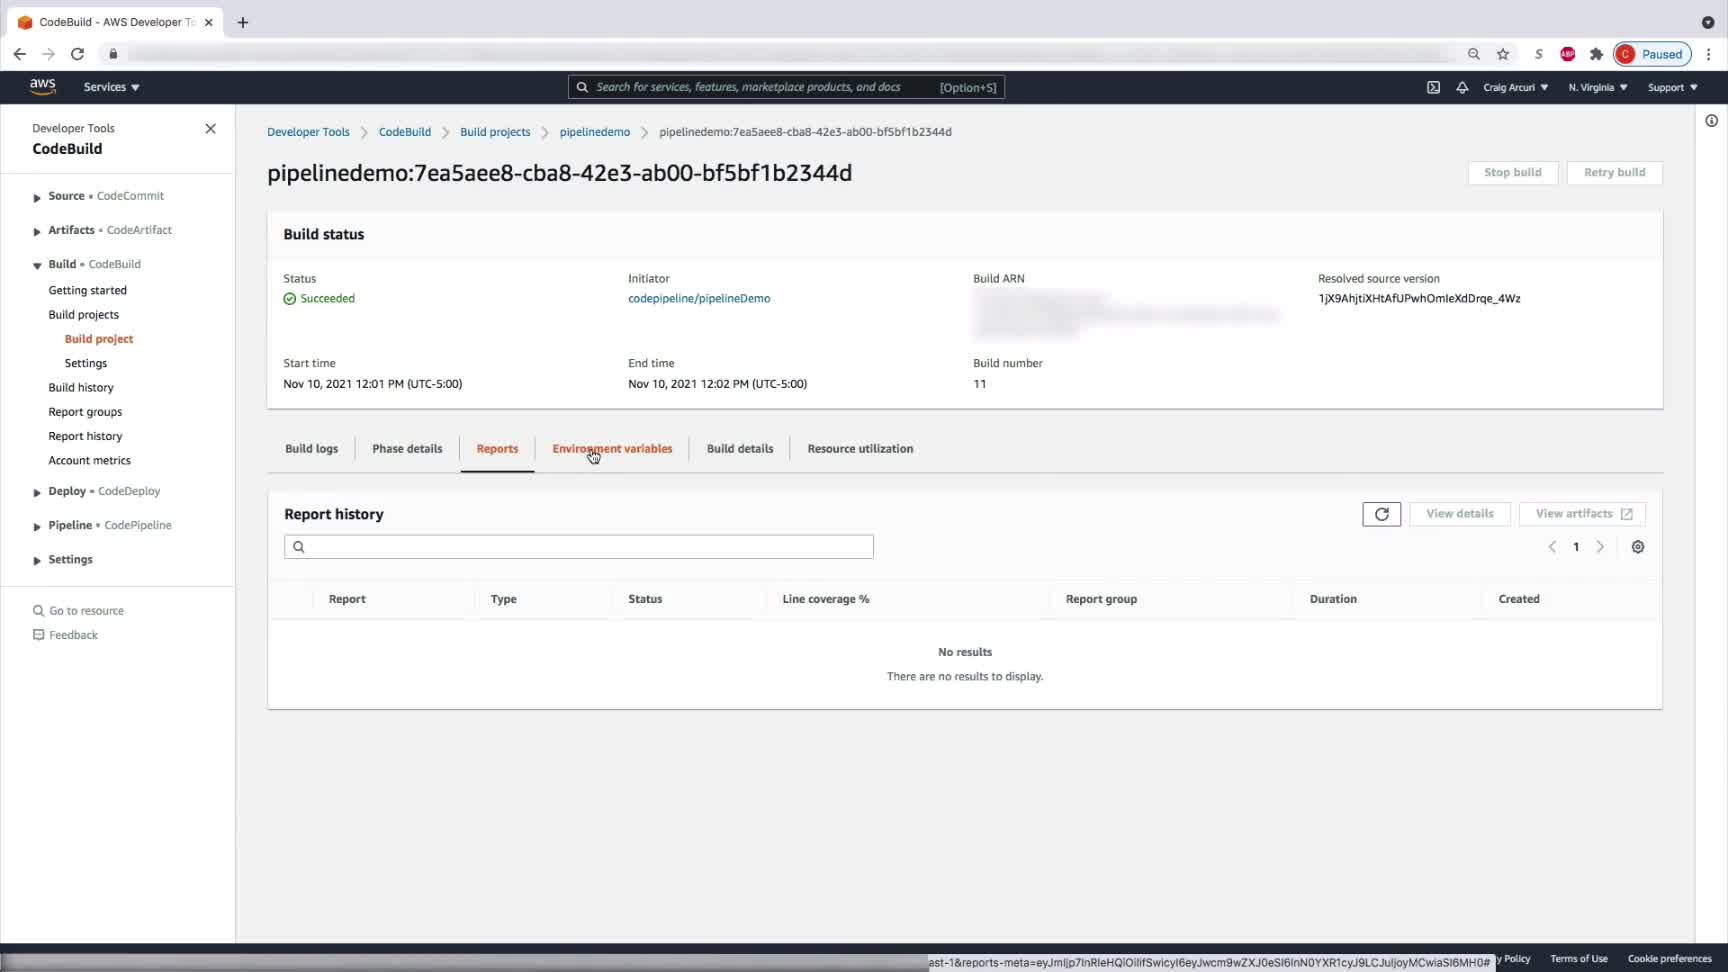1728x972 pixels.
Task: Open the Support dropdown menu
Action: coord(1672,87)
